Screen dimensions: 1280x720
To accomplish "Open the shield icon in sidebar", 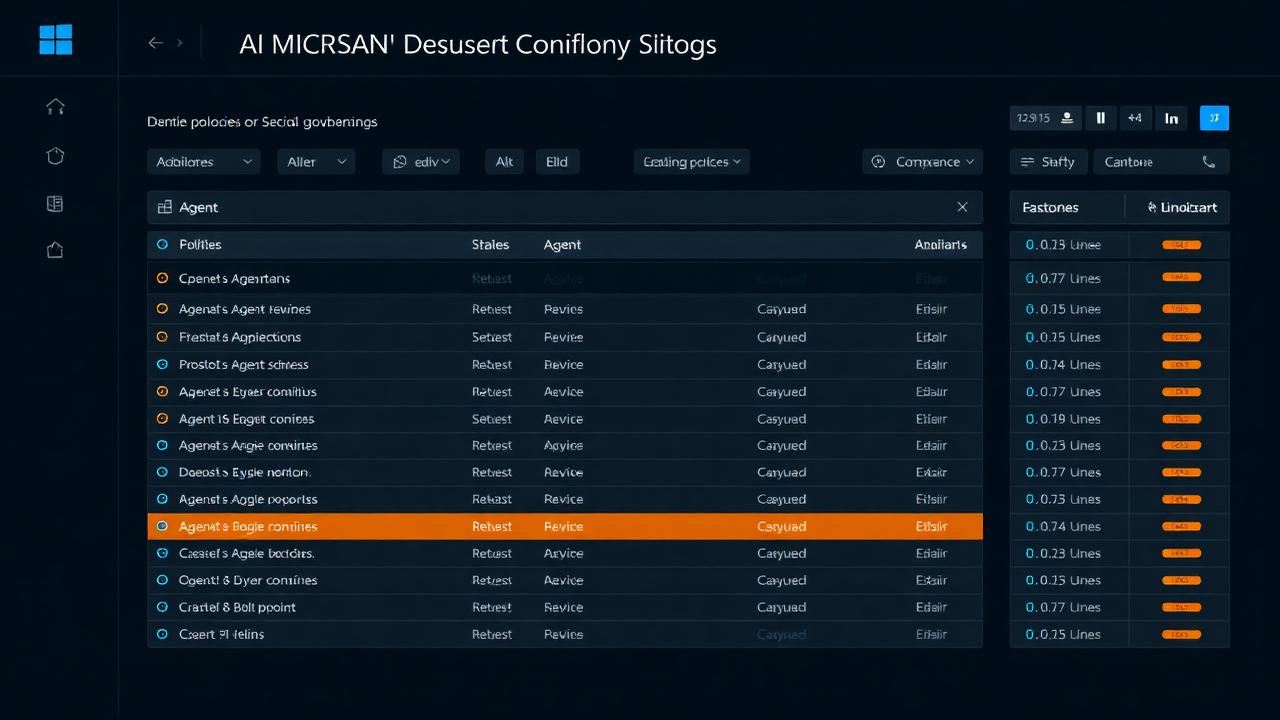I will coord(55,155).
